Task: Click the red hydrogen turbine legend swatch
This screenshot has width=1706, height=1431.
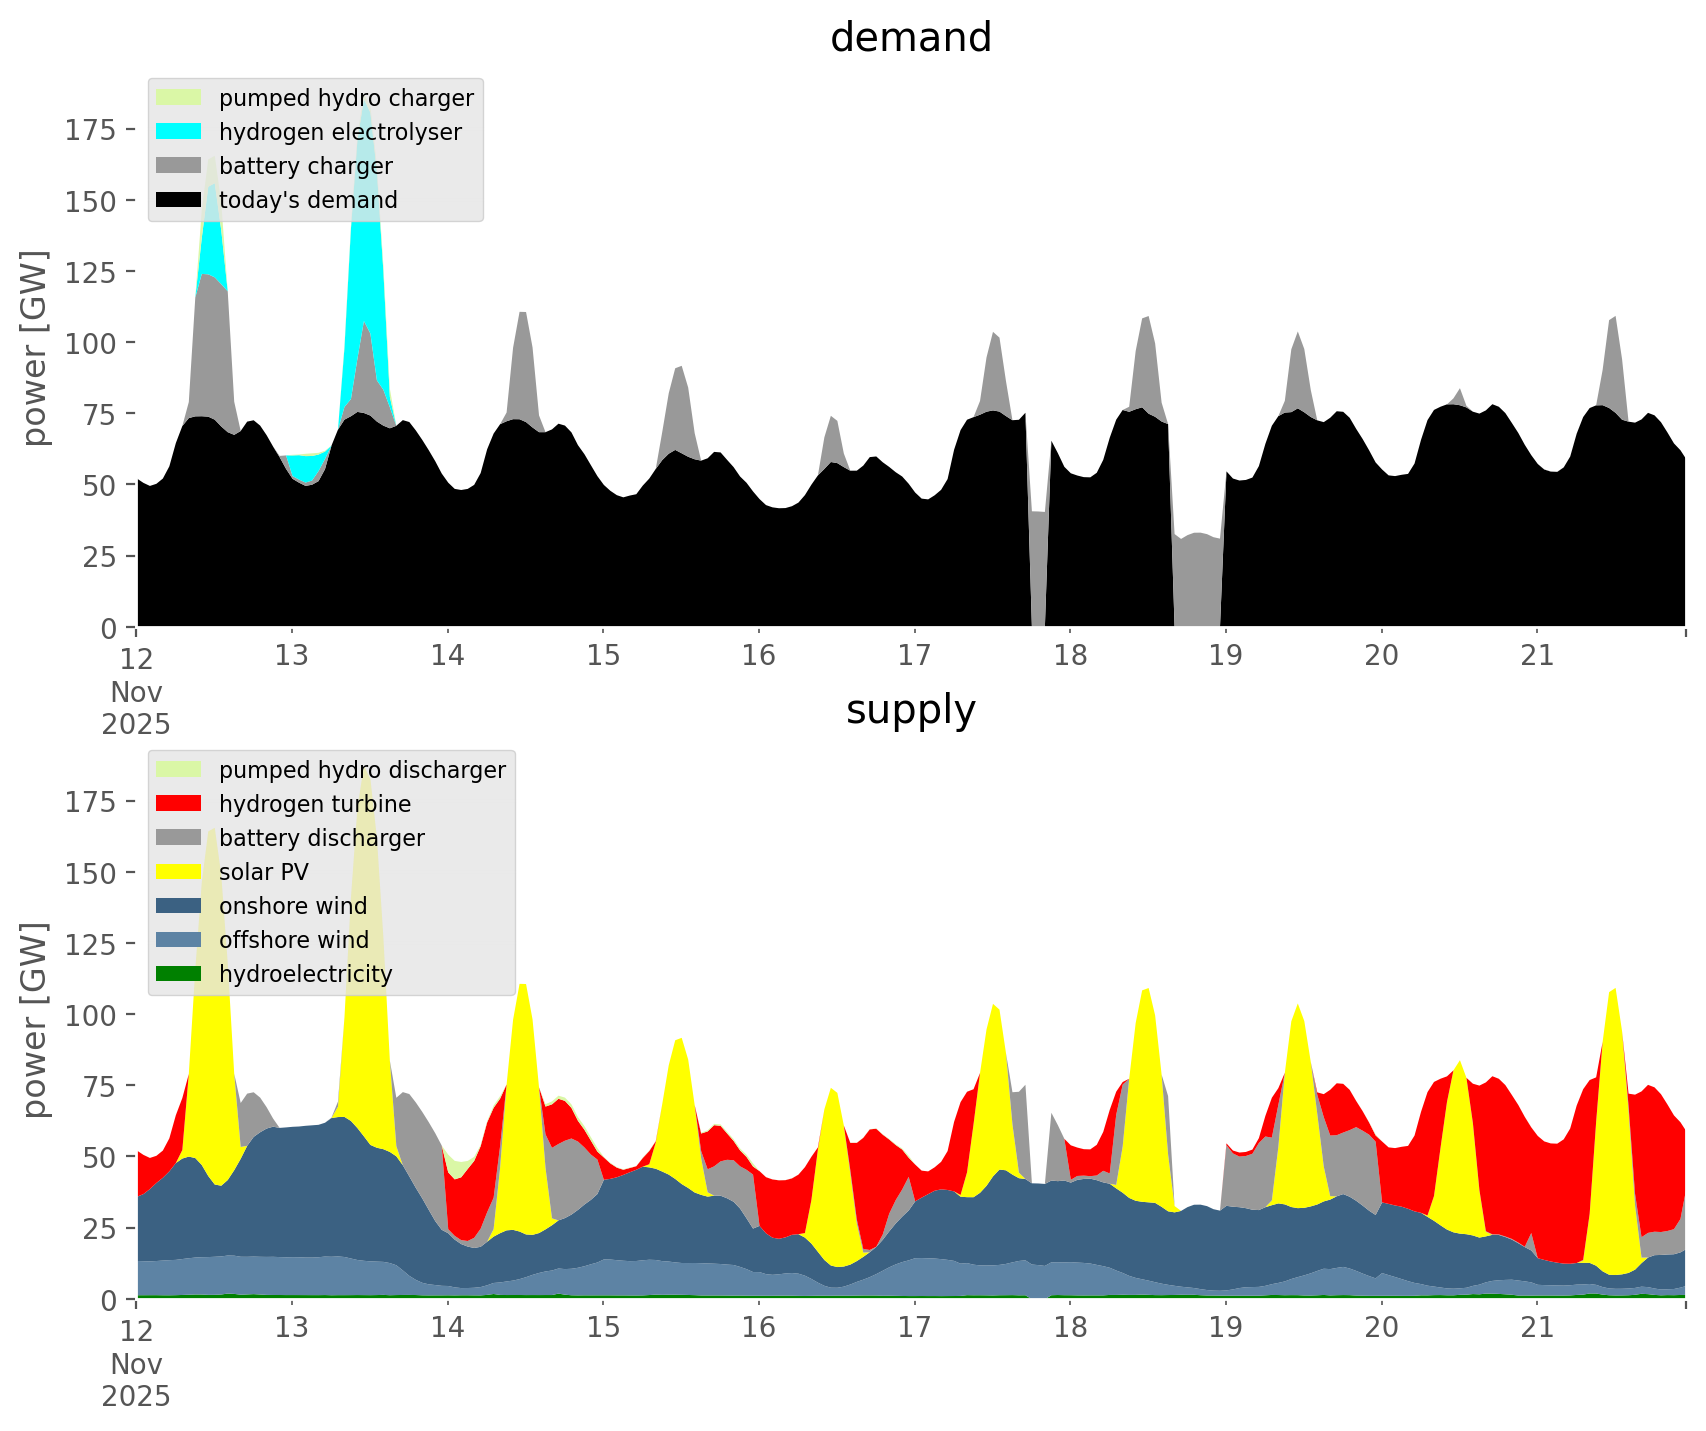Action: tap(179, 804)
